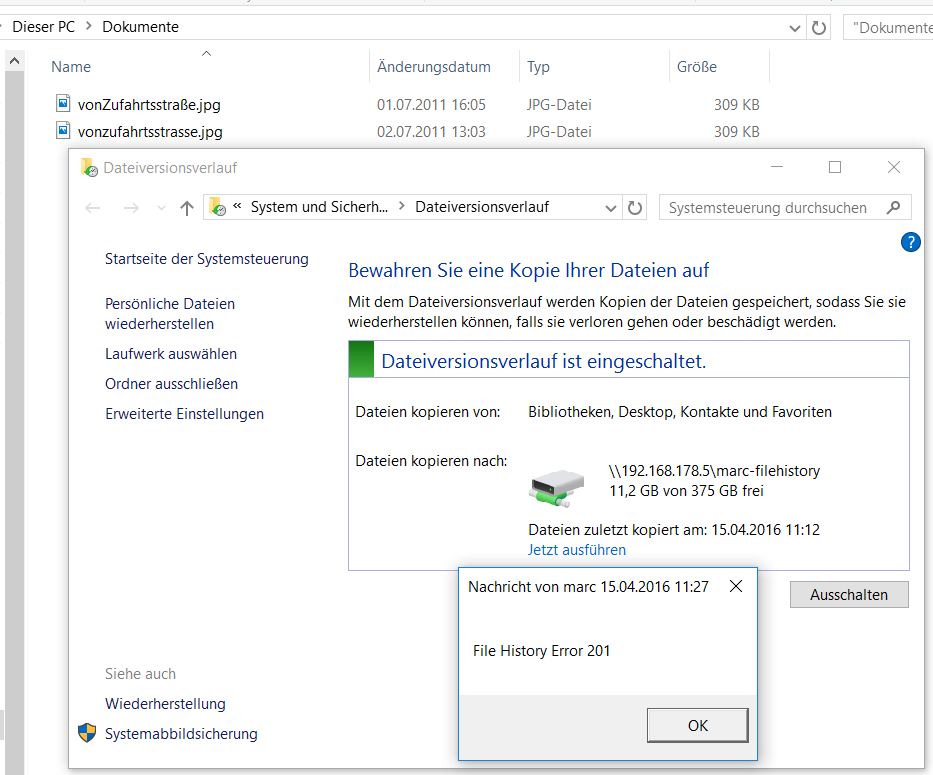Click the magnifier in Systemsteuerung search
Screen dimensions: 933x775
[x=892, y=208]
